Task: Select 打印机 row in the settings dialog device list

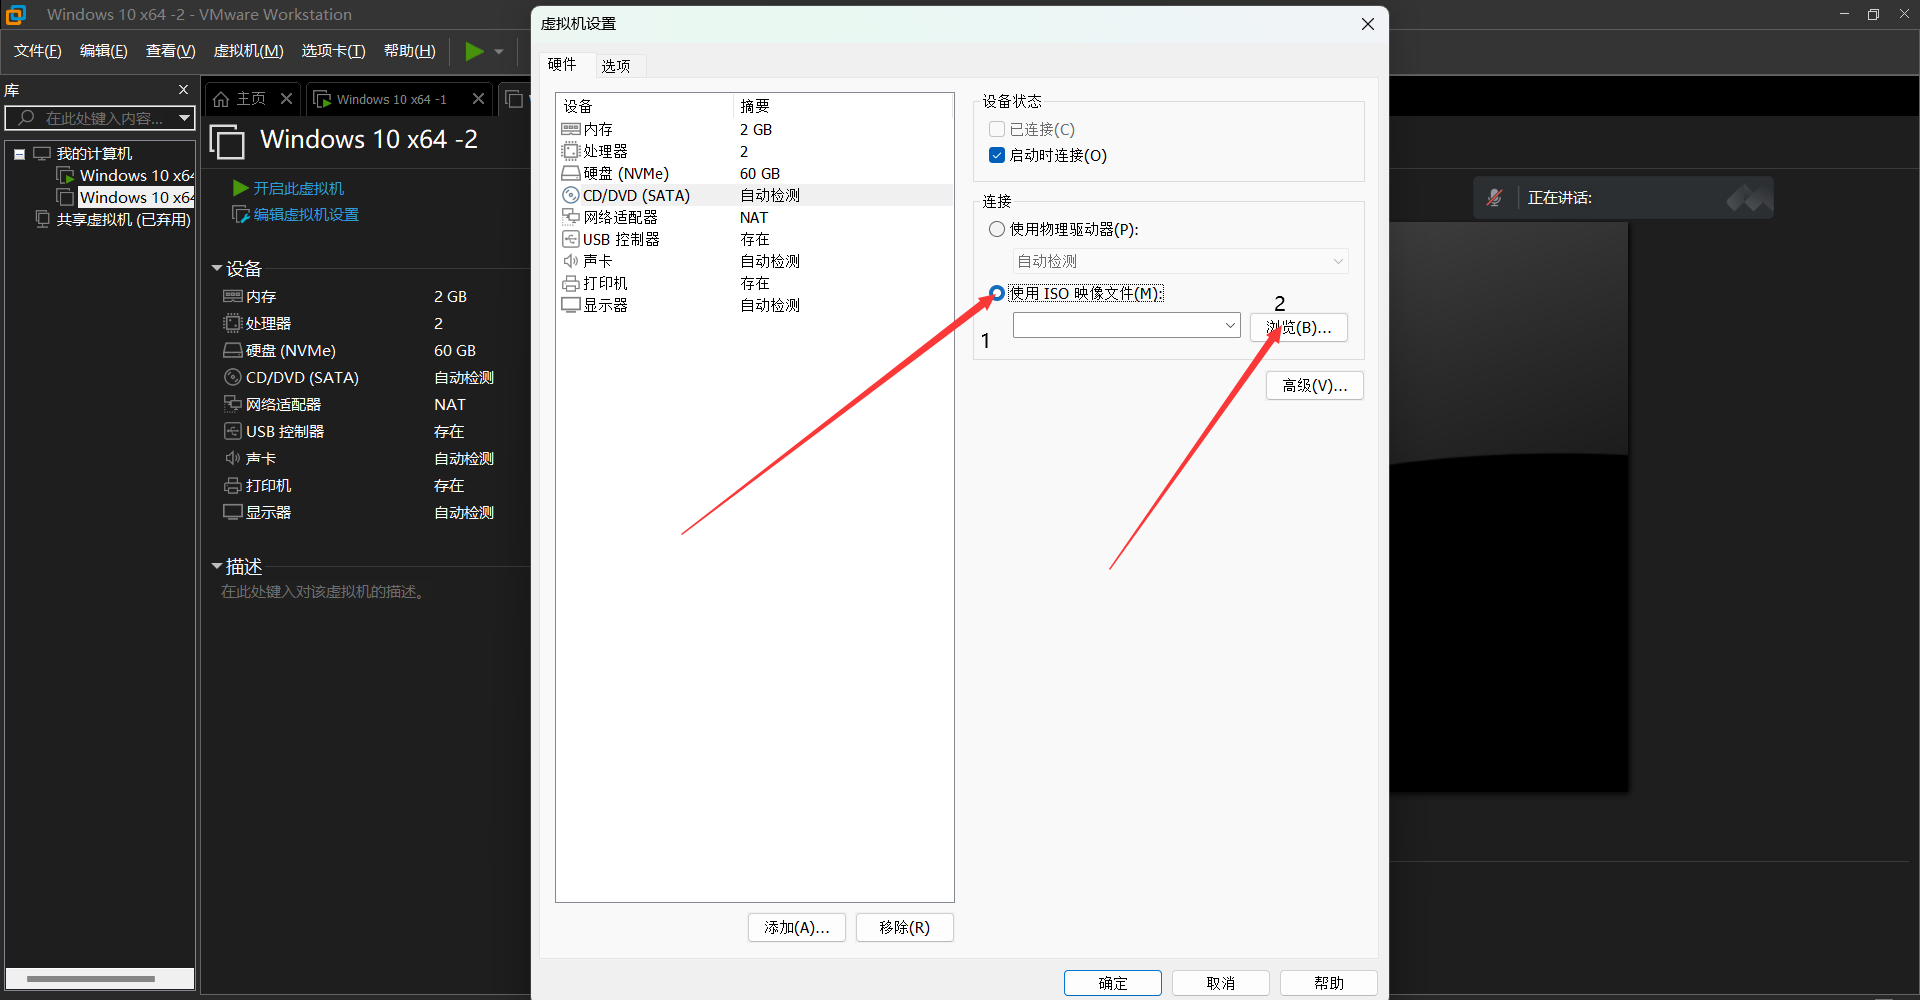Action: (x=755, y=283)
